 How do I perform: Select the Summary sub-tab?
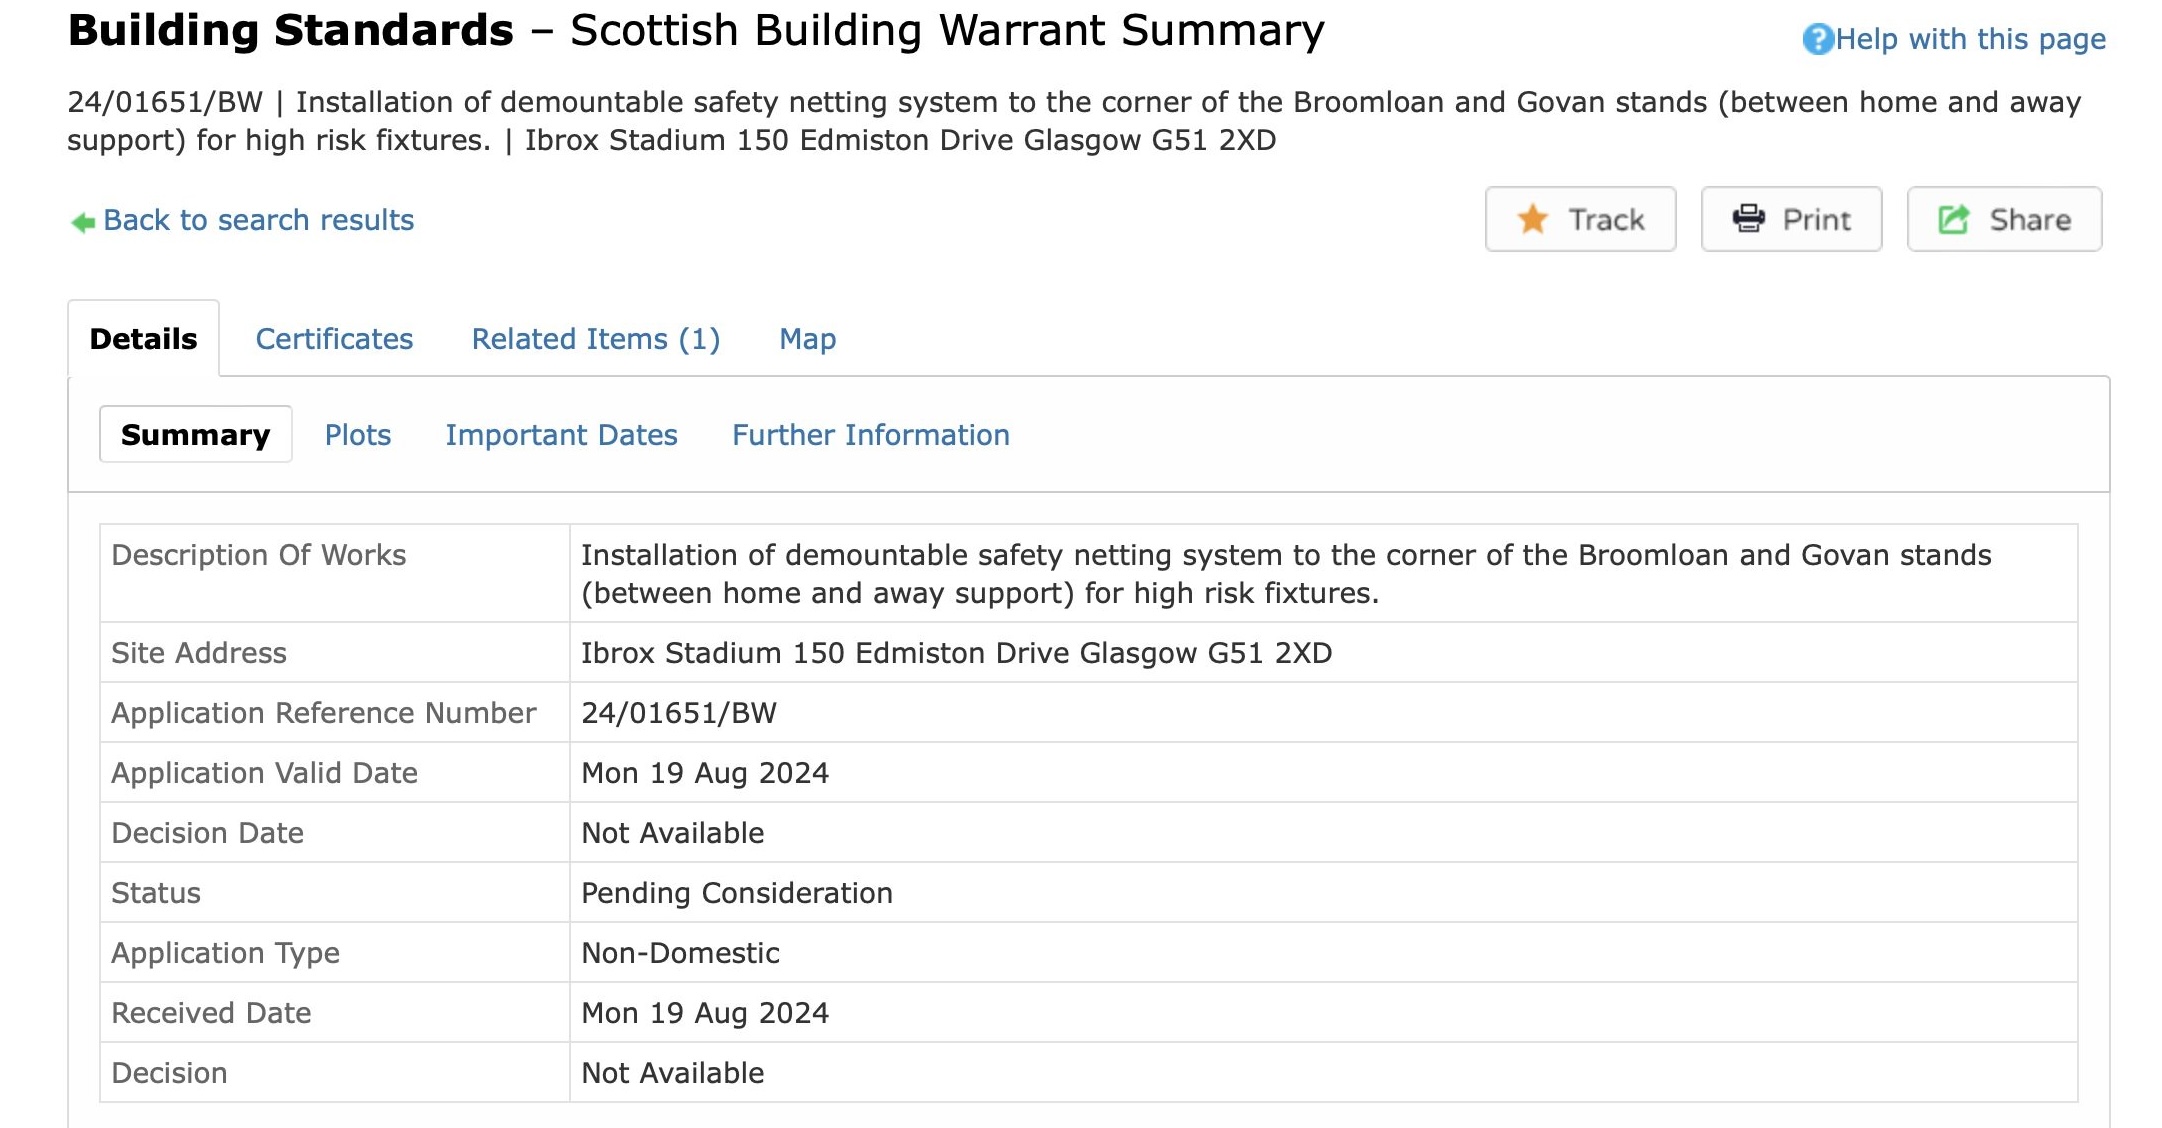[195, 435]
